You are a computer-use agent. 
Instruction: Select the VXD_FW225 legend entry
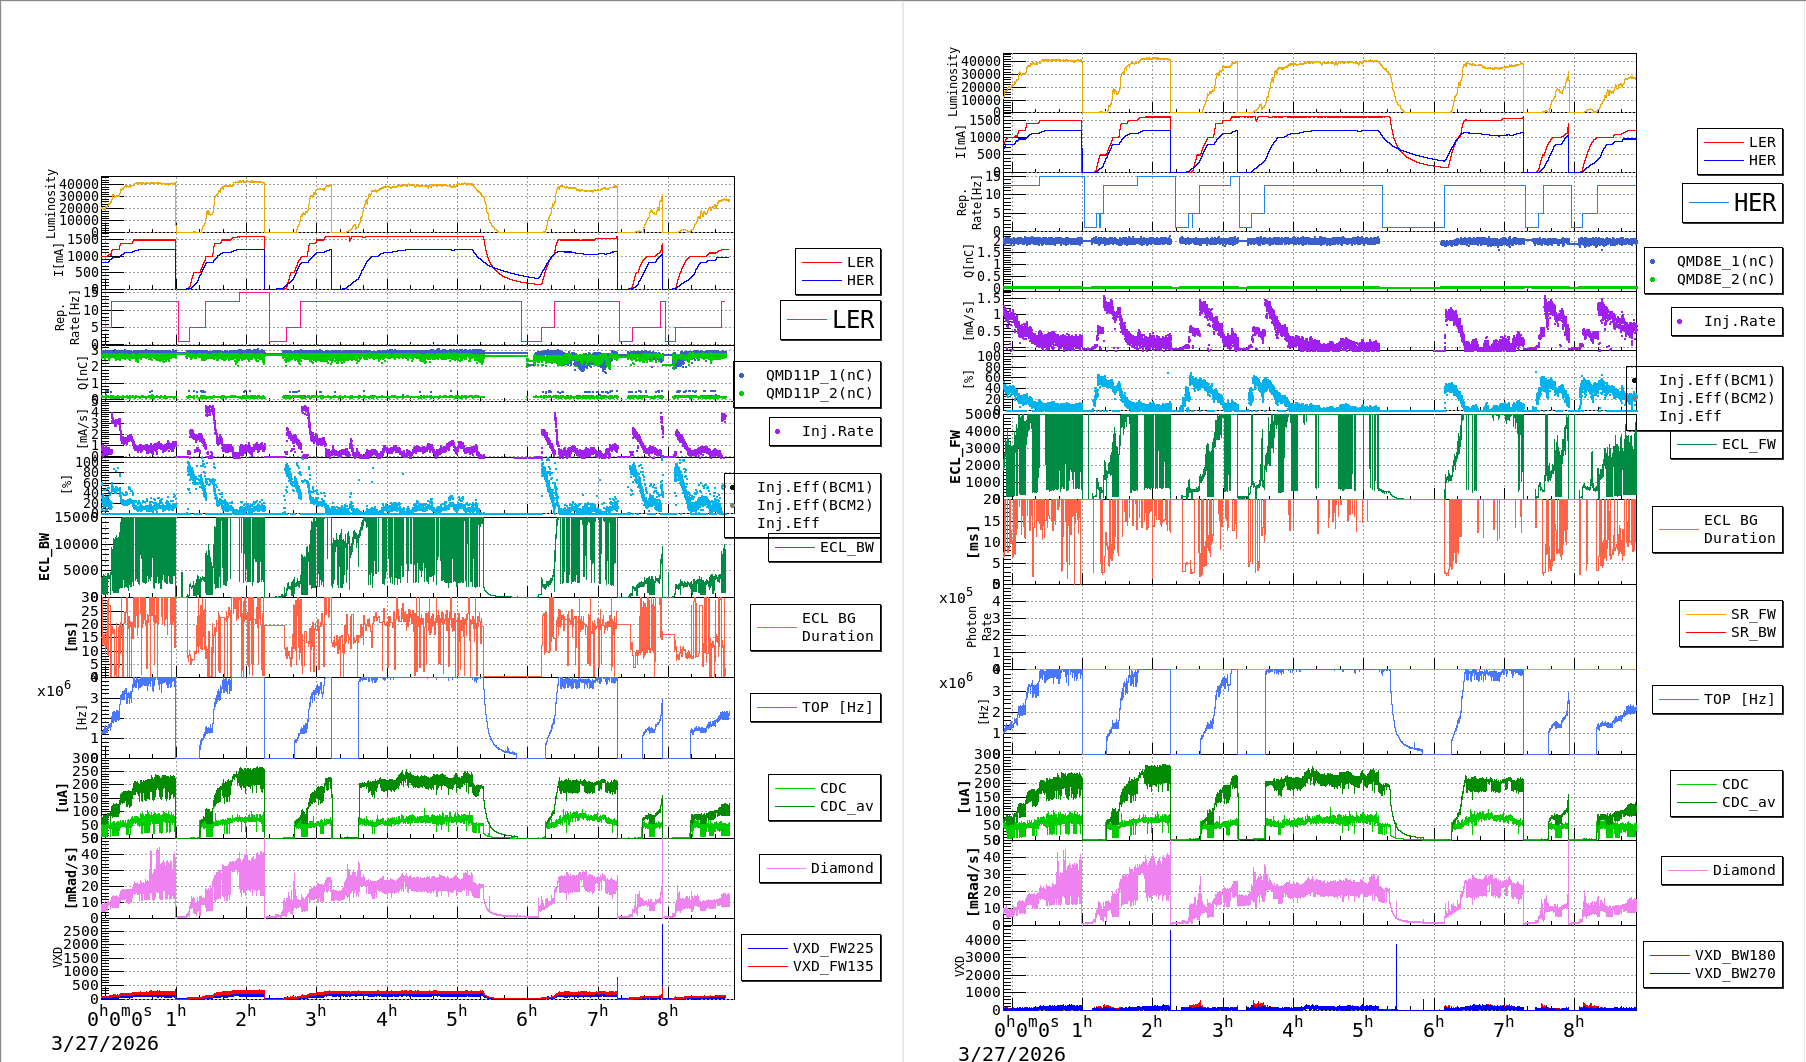click(x=832, y=948)
